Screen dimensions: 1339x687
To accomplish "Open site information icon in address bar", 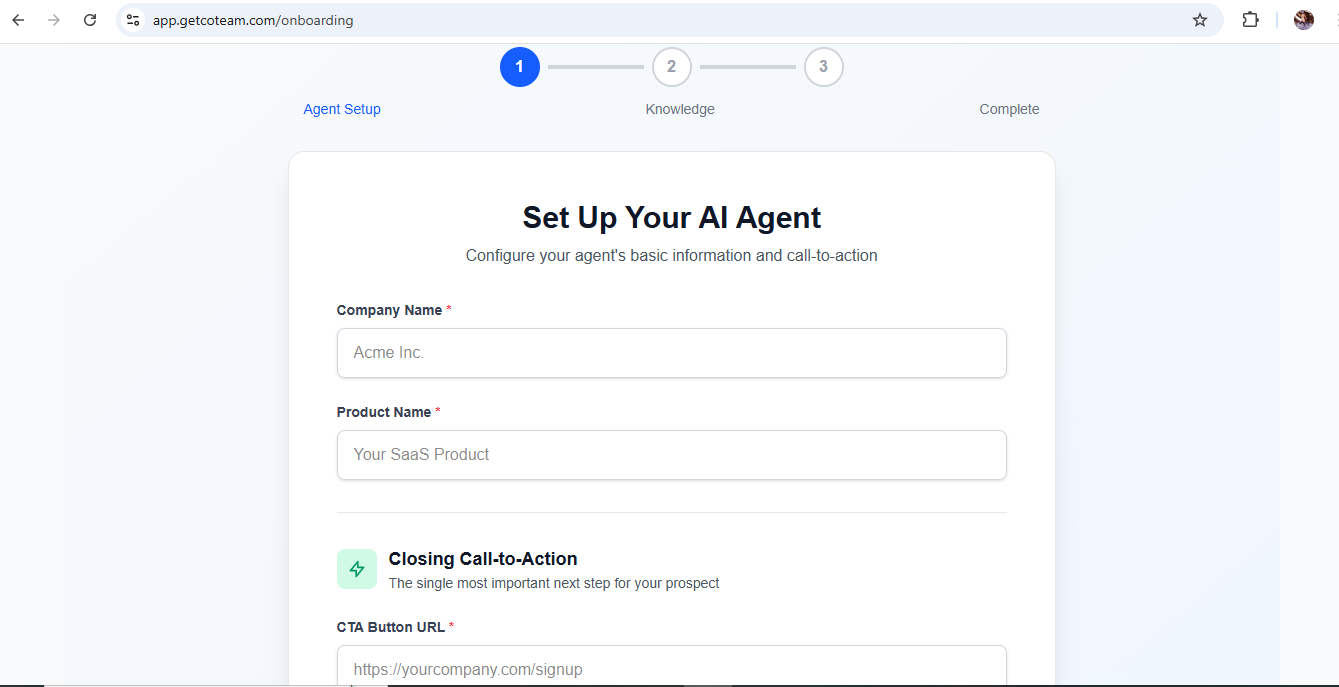I will (x=133, y=20).
